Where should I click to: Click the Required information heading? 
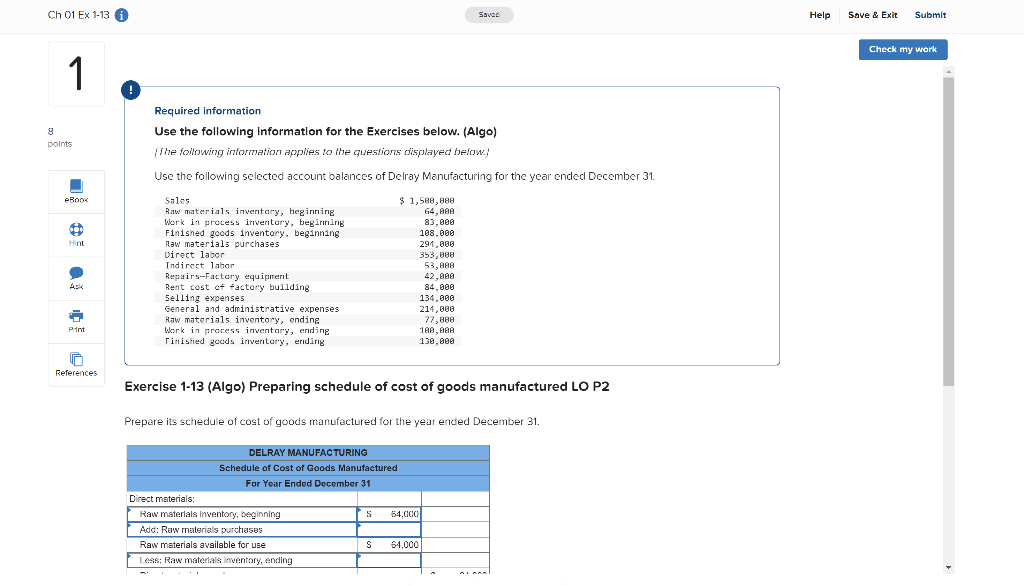[x=208, y=111]
